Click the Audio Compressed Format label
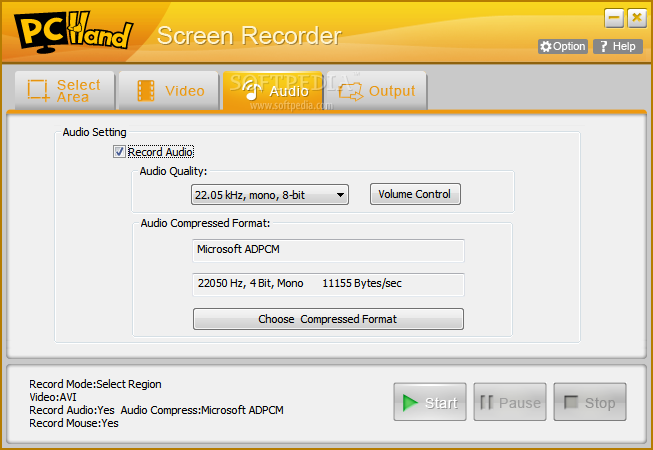The width and height of the screenshot is (653, 450). tap(205, 223)
